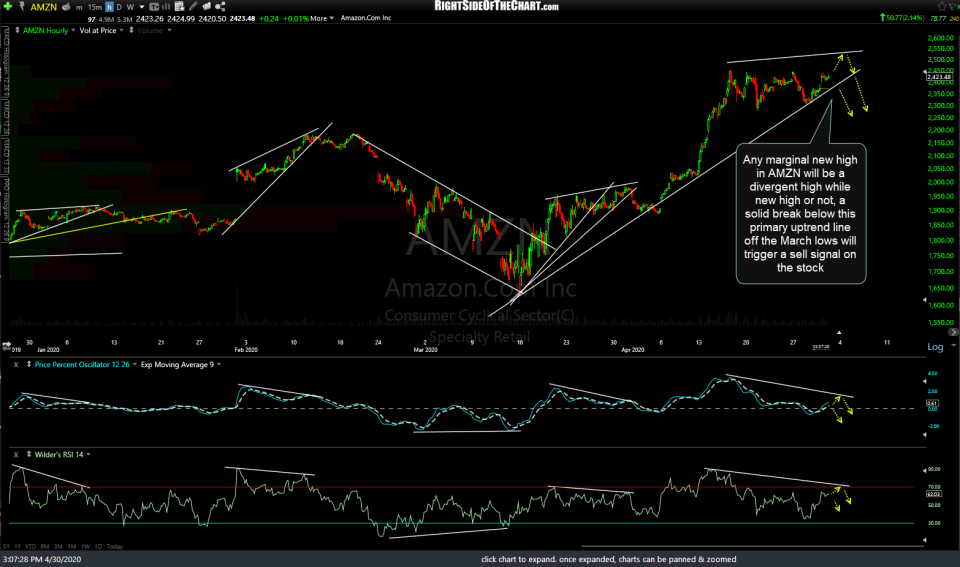Click the PPO value marker 0.61

coord(932,404)
